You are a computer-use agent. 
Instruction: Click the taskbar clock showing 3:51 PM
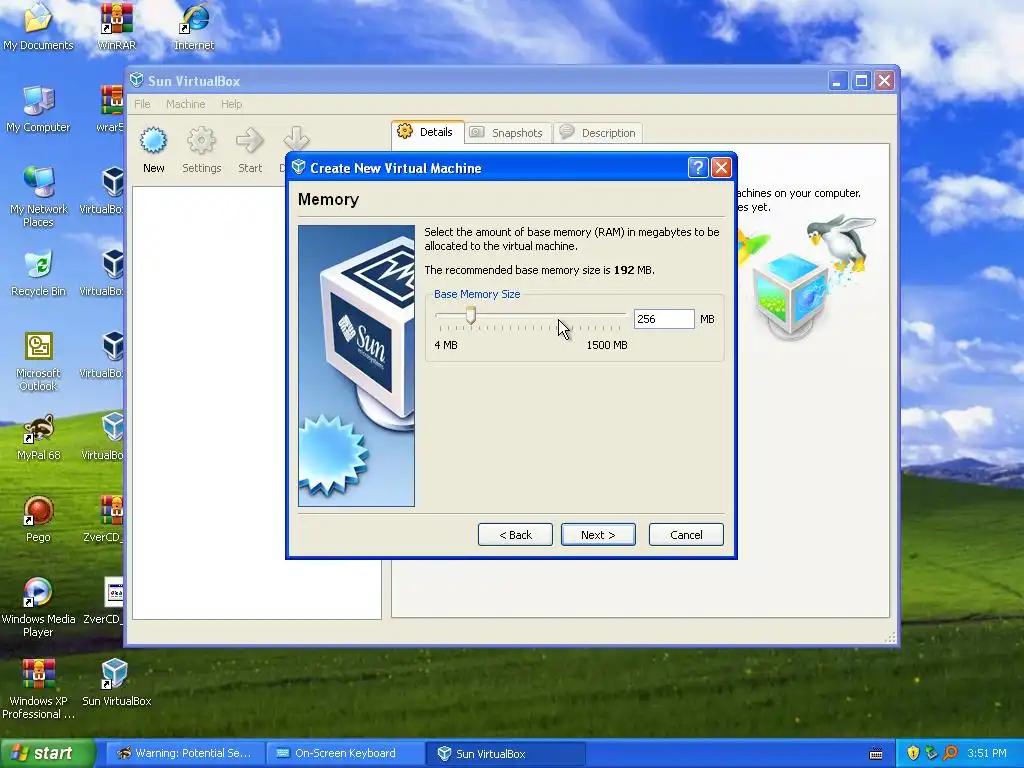986,753
